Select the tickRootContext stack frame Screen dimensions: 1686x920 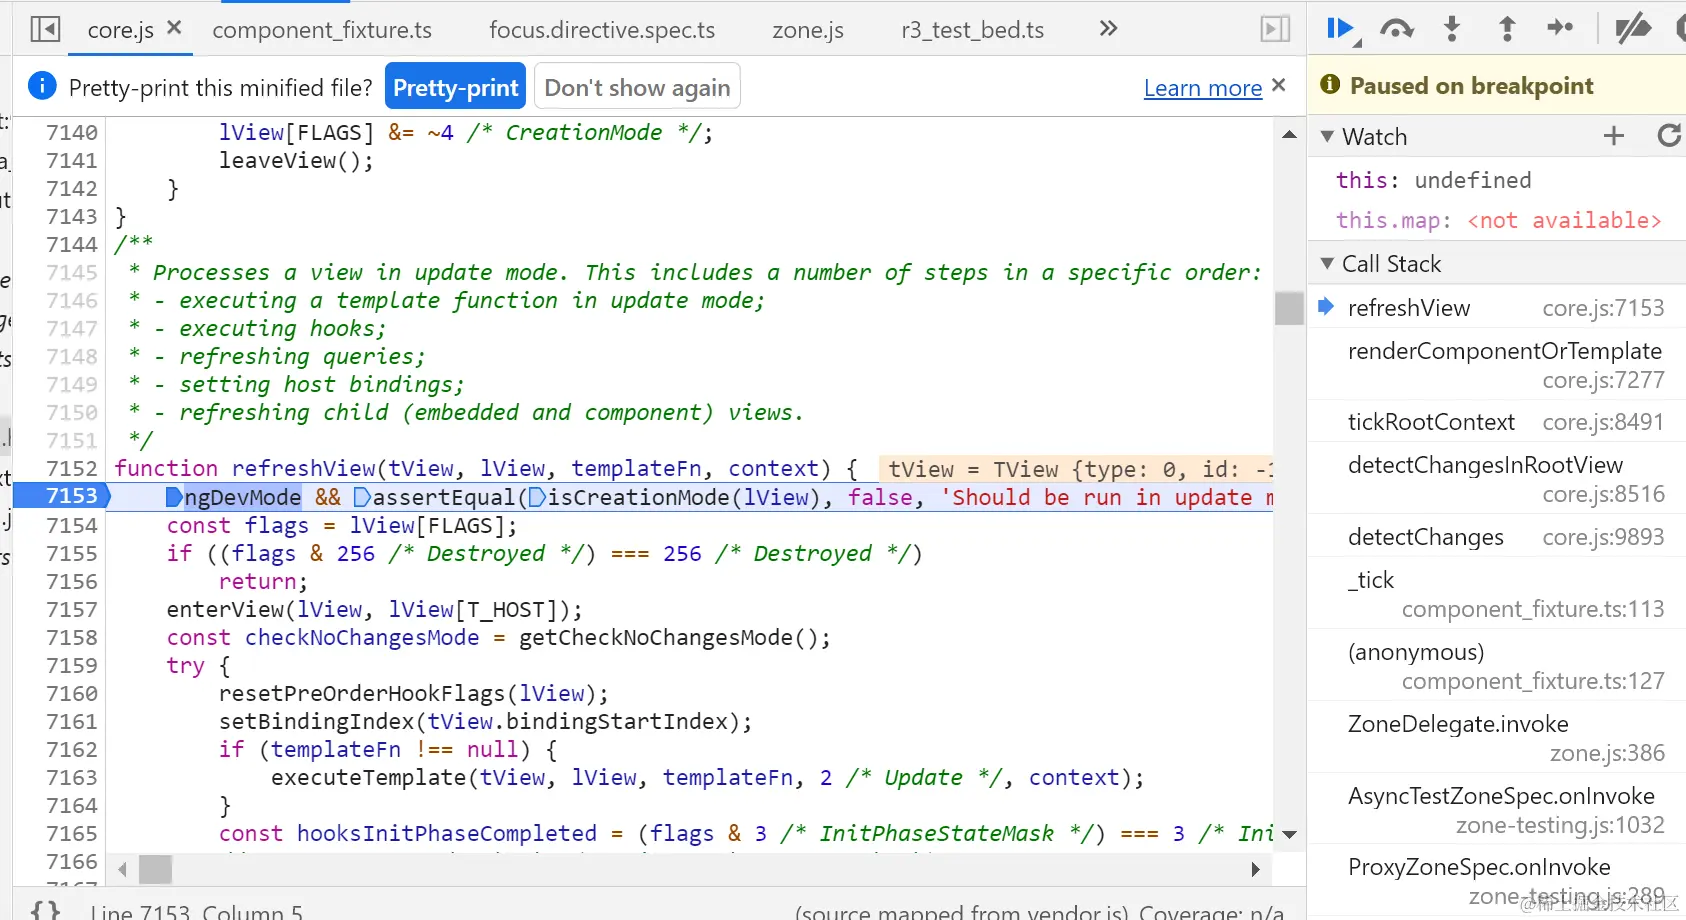pos(1497,422)
